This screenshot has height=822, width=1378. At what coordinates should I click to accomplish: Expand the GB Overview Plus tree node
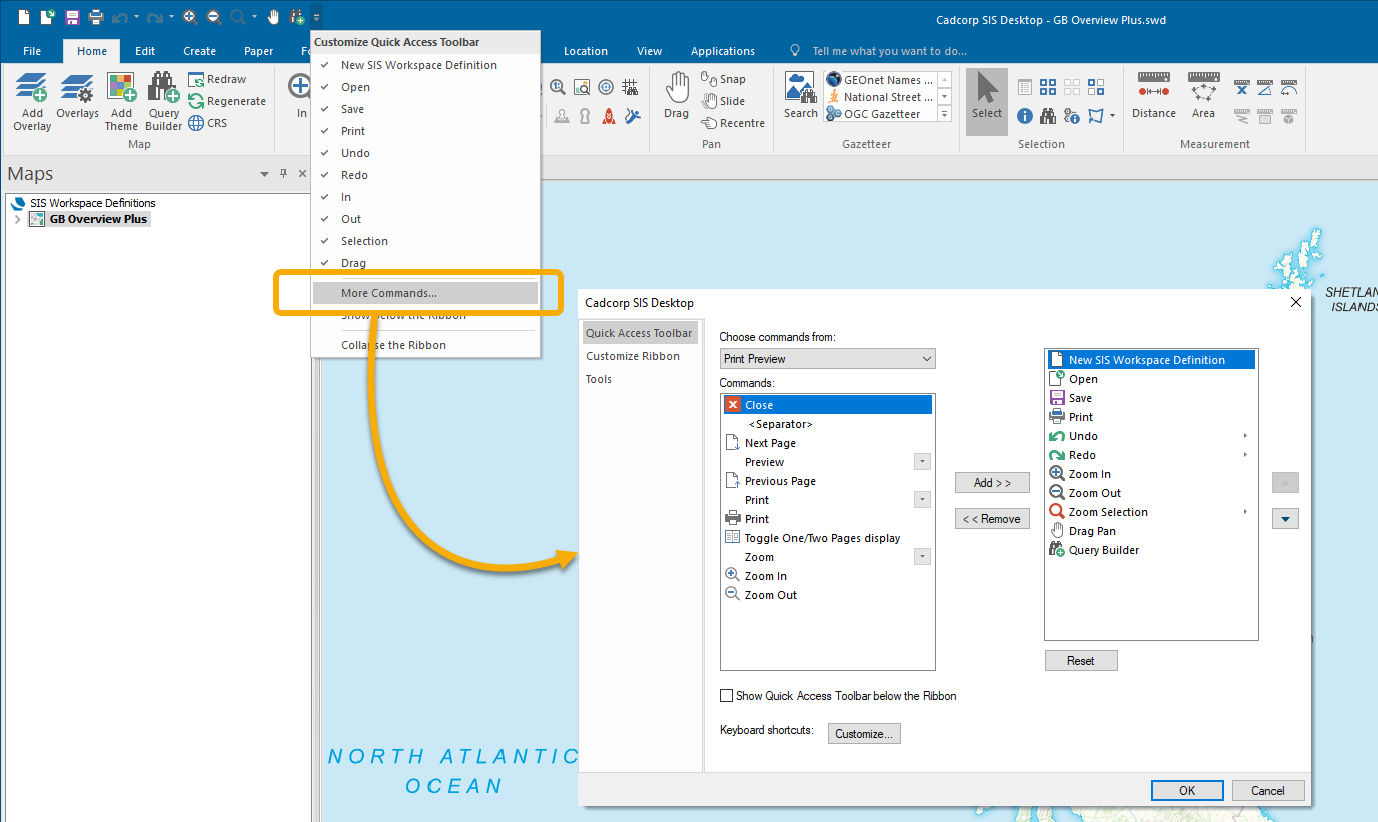tap(17, 219)
